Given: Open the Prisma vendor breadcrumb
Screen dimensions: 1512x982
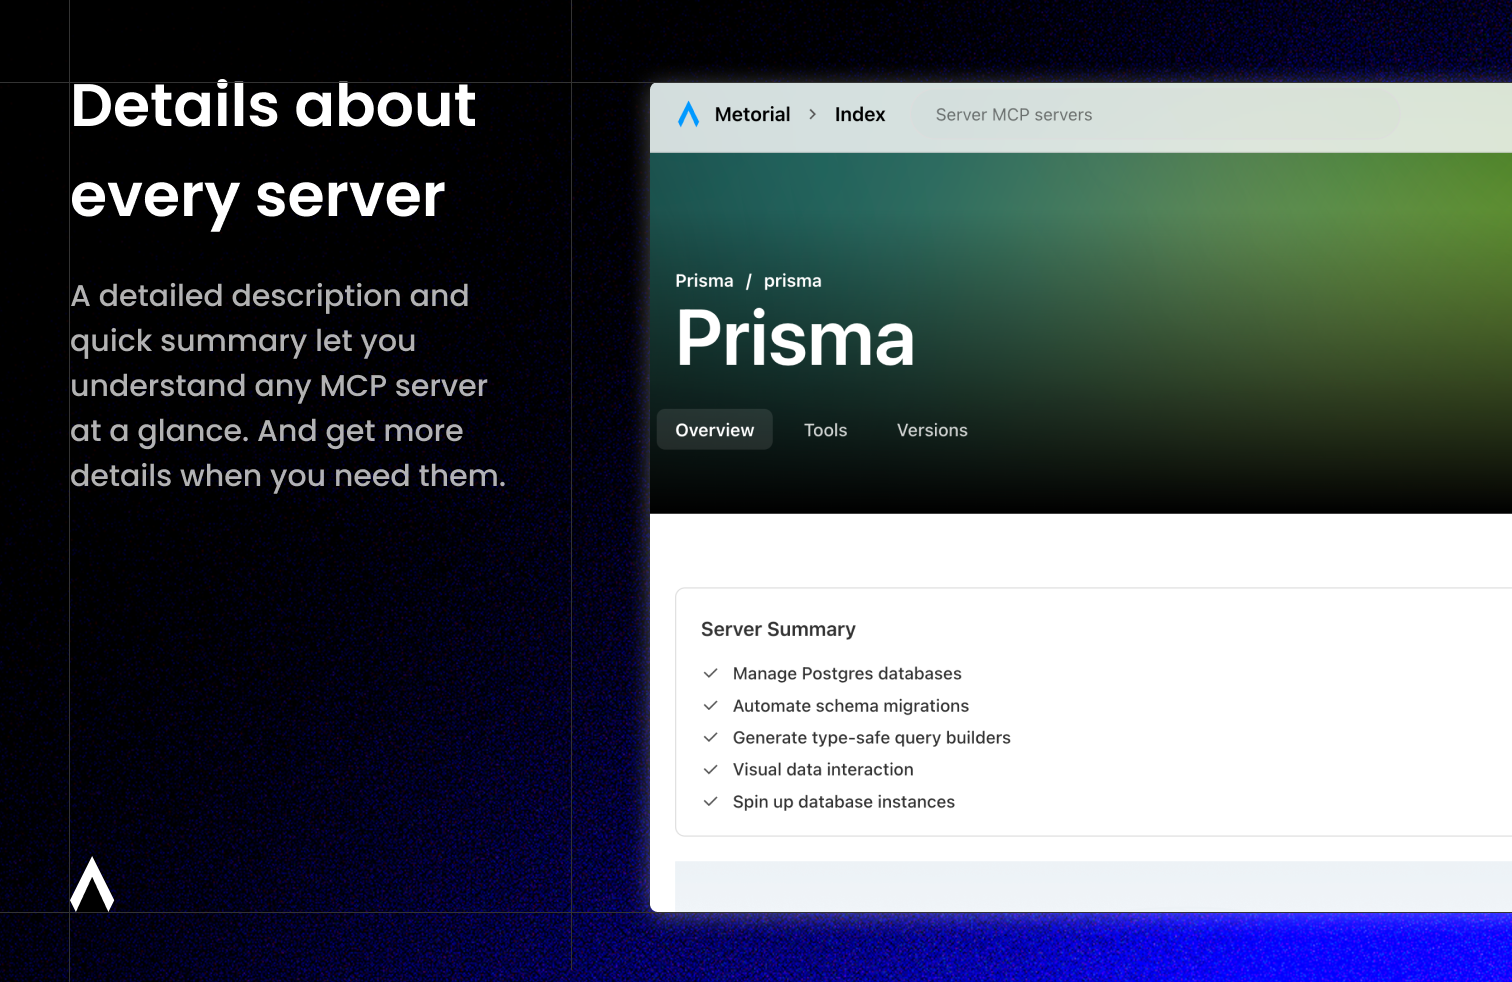Looking at the screenshot, I should pyautogui.click(x=704, y=281).
